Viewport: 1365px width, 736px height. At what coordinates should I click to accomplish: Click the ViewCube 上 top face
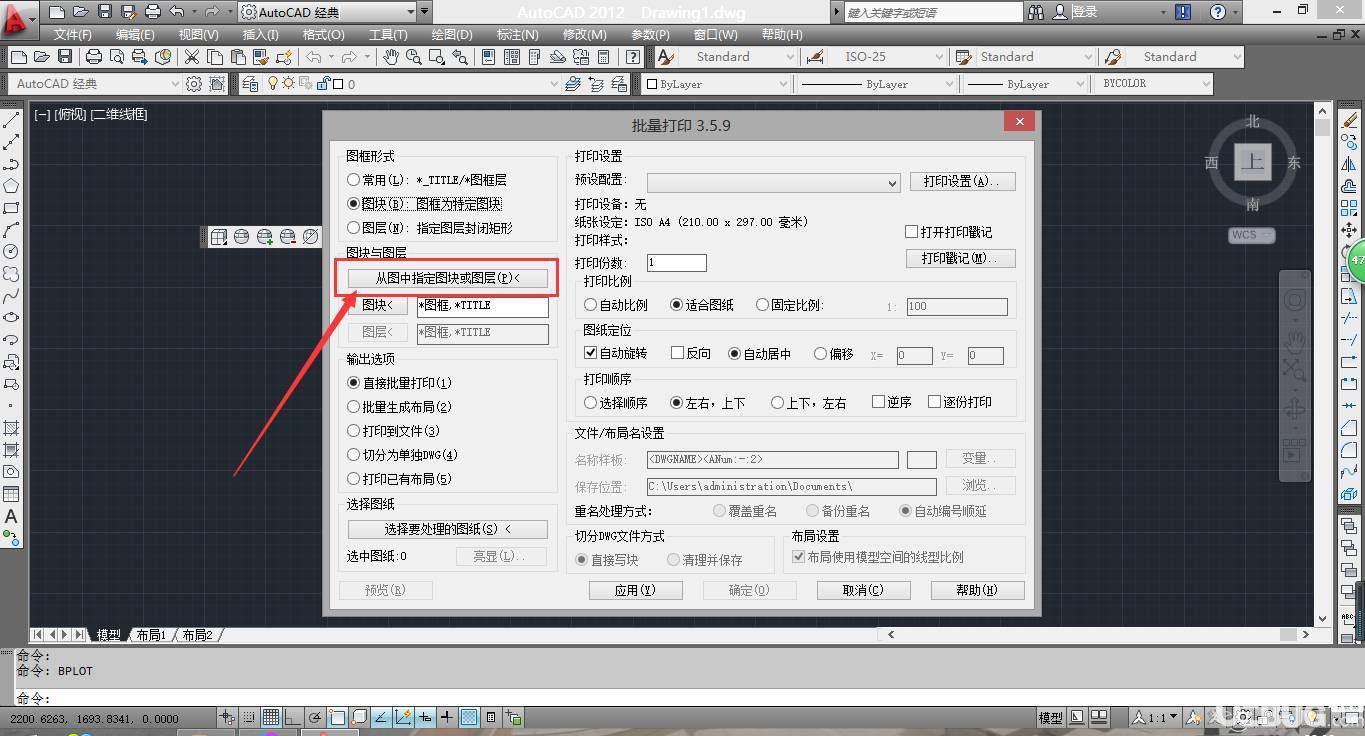click(1252, 161)
